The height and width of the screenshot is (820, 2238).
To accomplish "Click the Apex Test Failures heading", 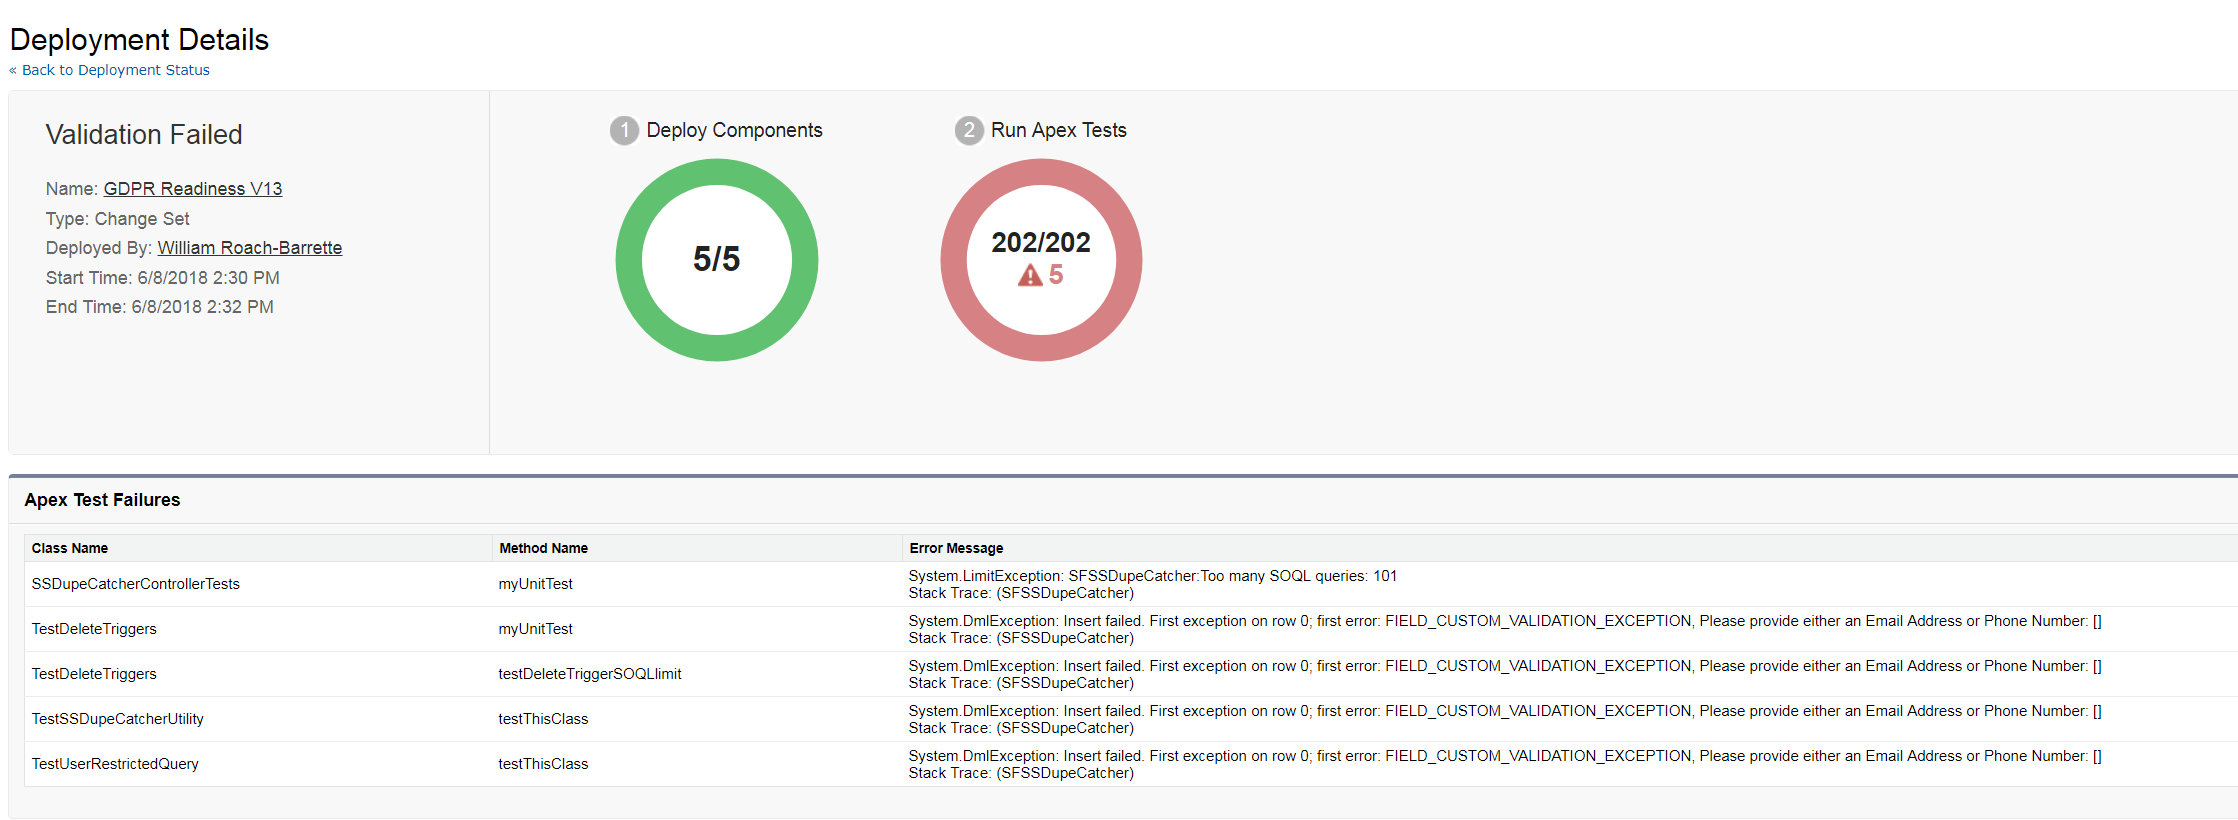I will click(102, 500).
